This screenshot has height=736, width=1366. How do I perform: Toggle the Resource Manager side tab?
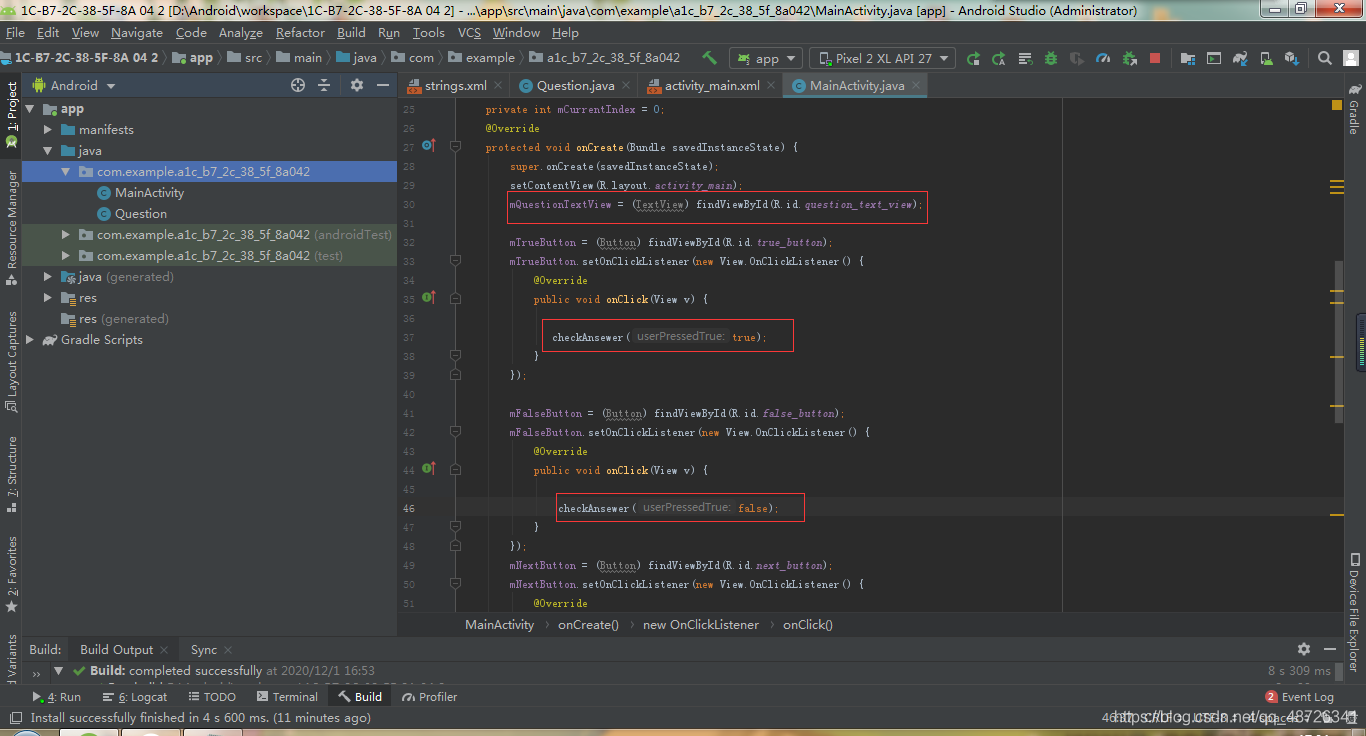(x=11, y=227)
